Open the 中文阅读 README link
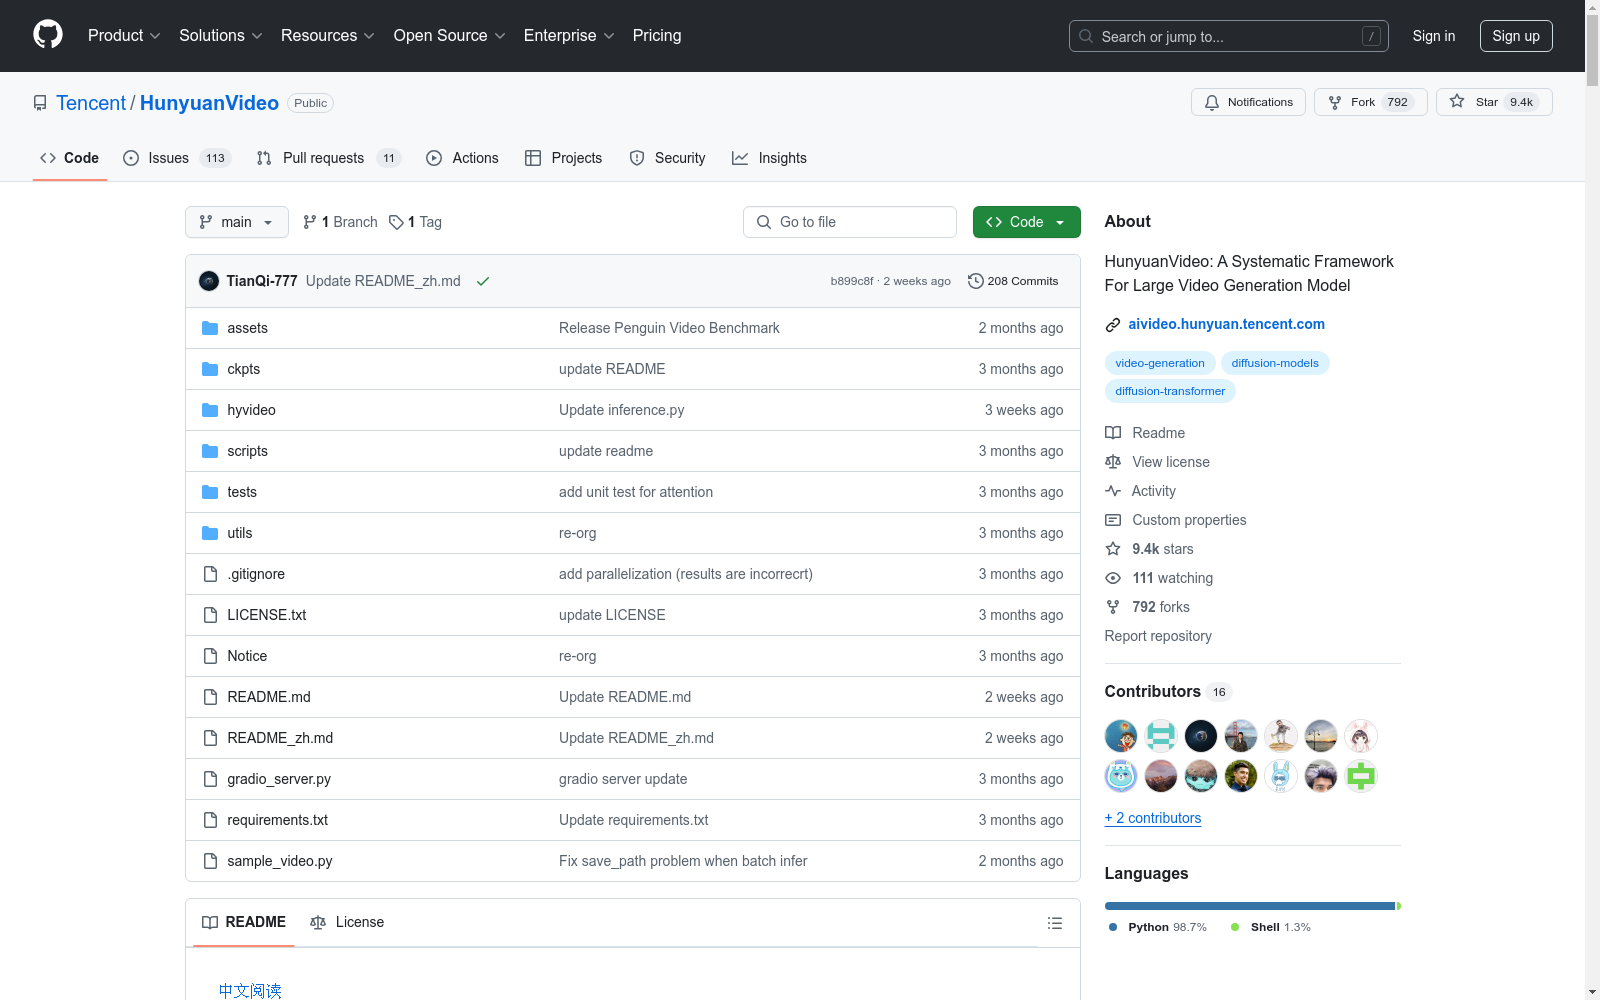Image resolution: width=1600 pixels, height=1000 pixels. (x=250, y=991)
